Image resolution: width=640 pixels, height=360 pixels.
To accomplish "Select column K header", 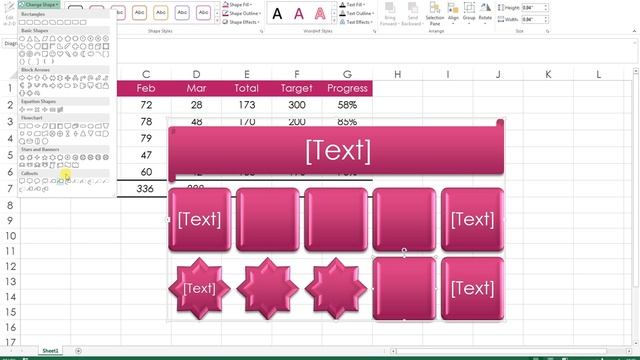I will pos(548,74).
